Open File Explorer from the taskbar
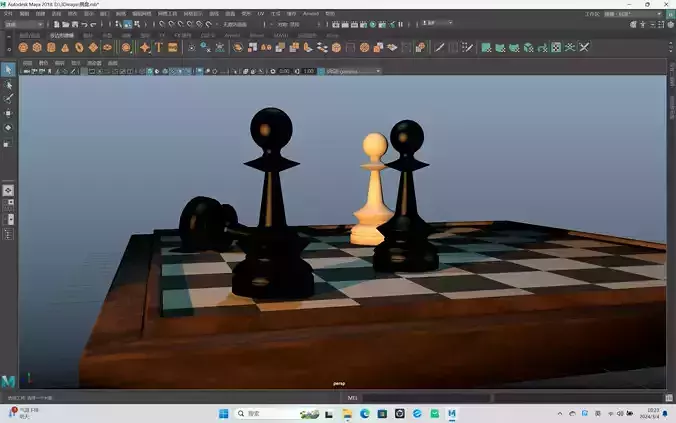Screen dimensions: 676x423 (347, 414)
